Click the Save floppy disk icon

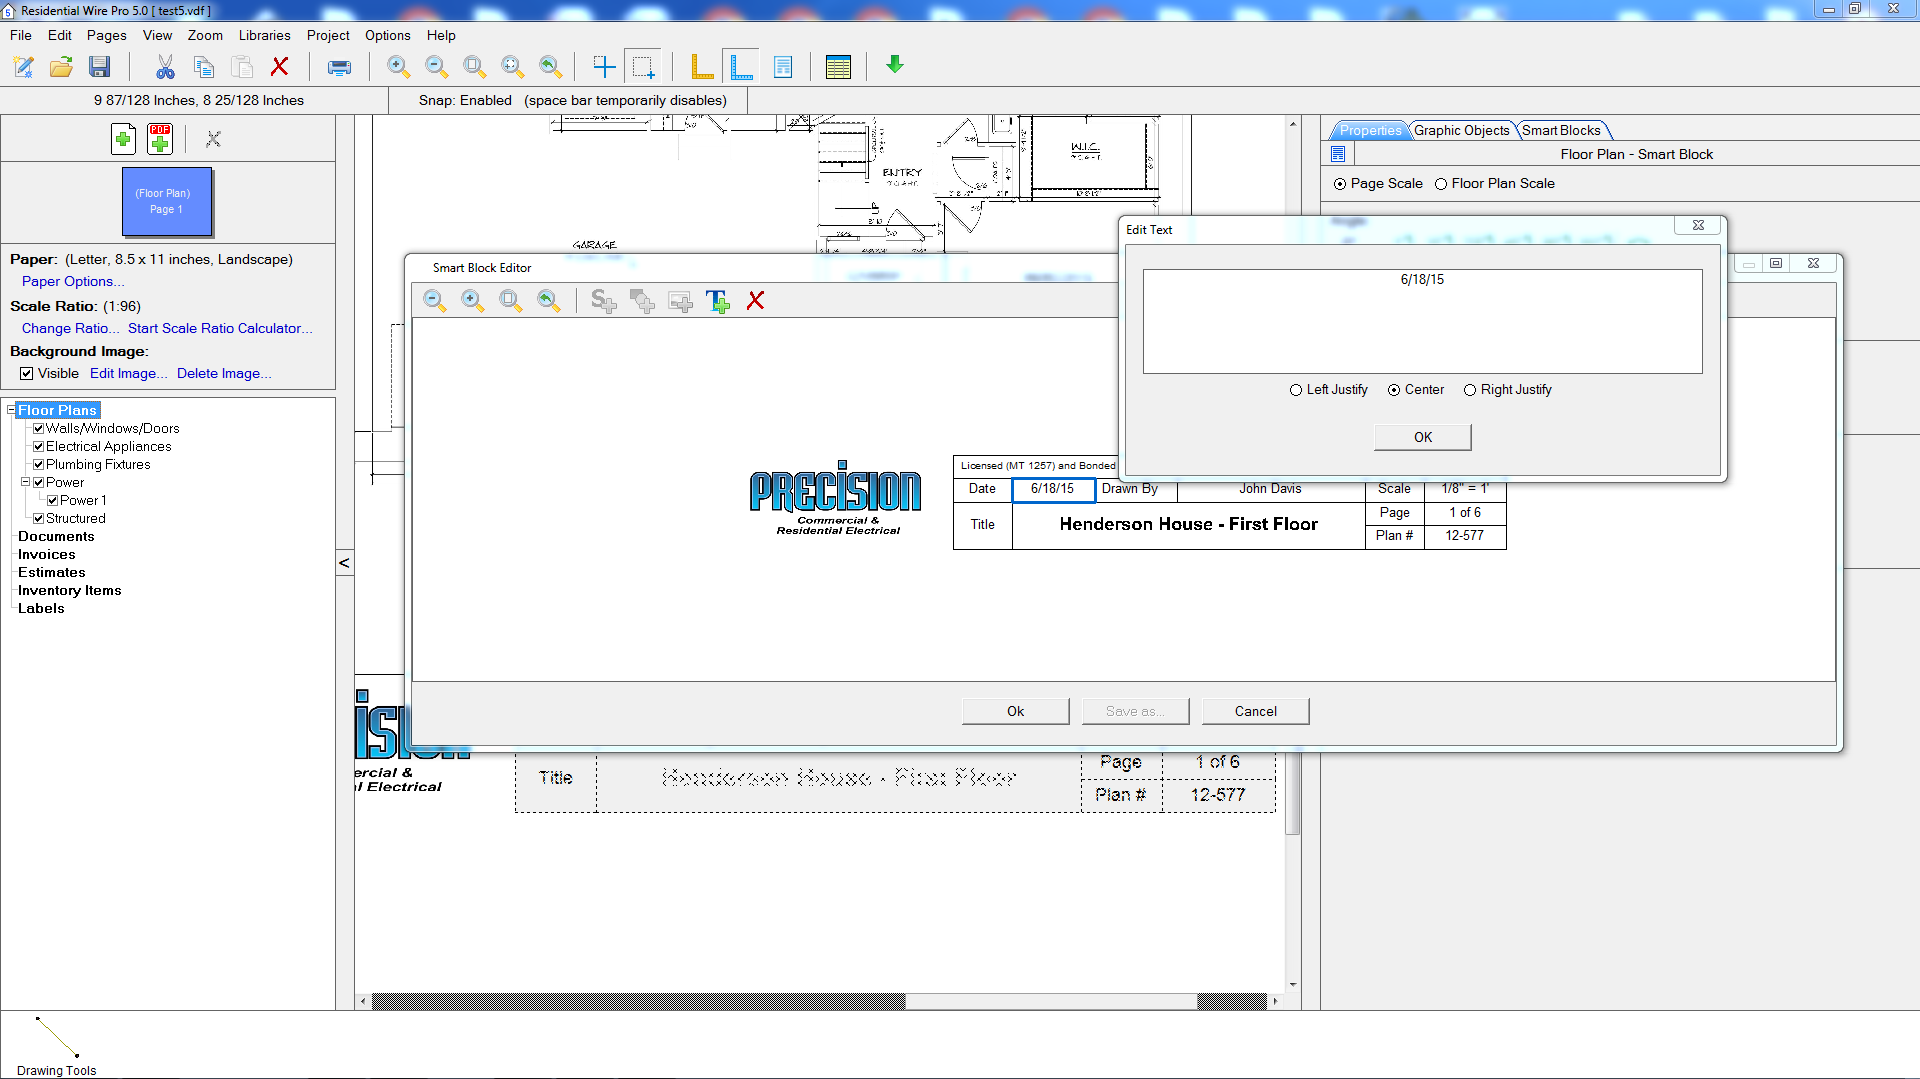coord(99,67)
